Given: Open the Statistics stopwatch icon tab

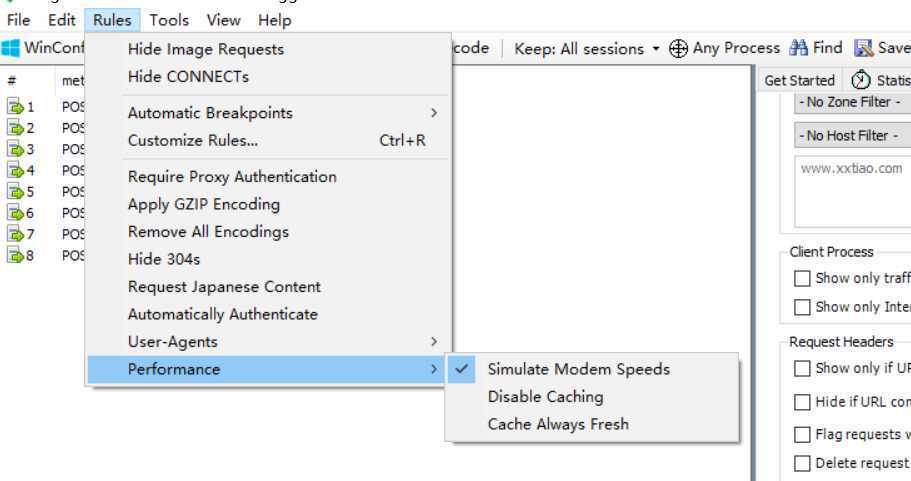Looking at the screenshot, I should pyautogui.click(x=861, y=80).
